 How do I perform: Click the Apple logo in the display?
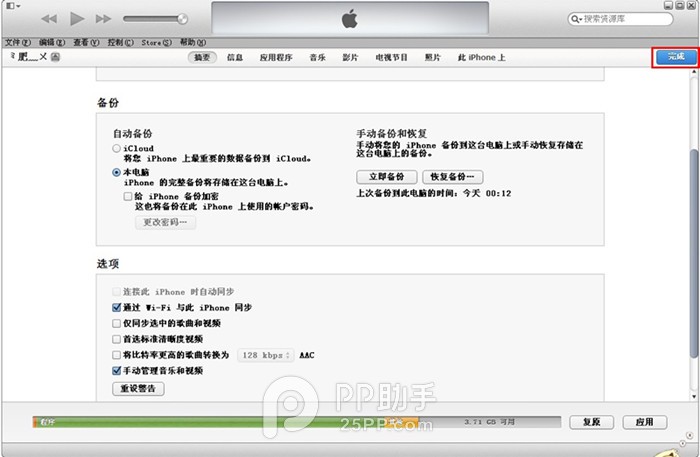click(349, 19)
